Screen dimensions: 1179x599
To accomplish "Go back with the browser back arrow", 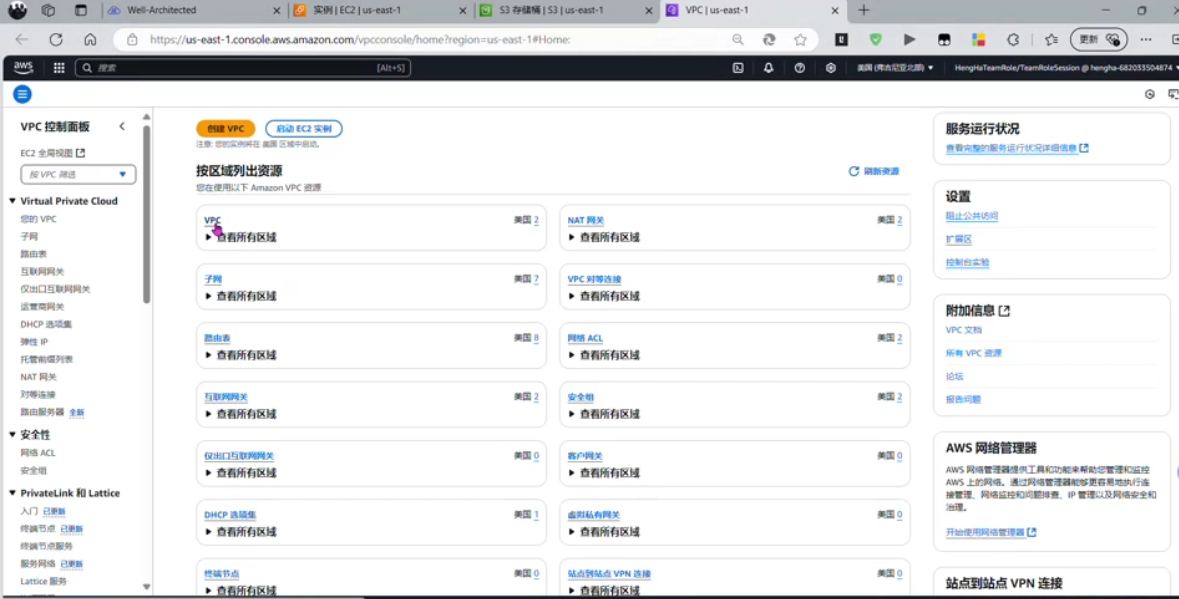I will (x=22, y=39).
